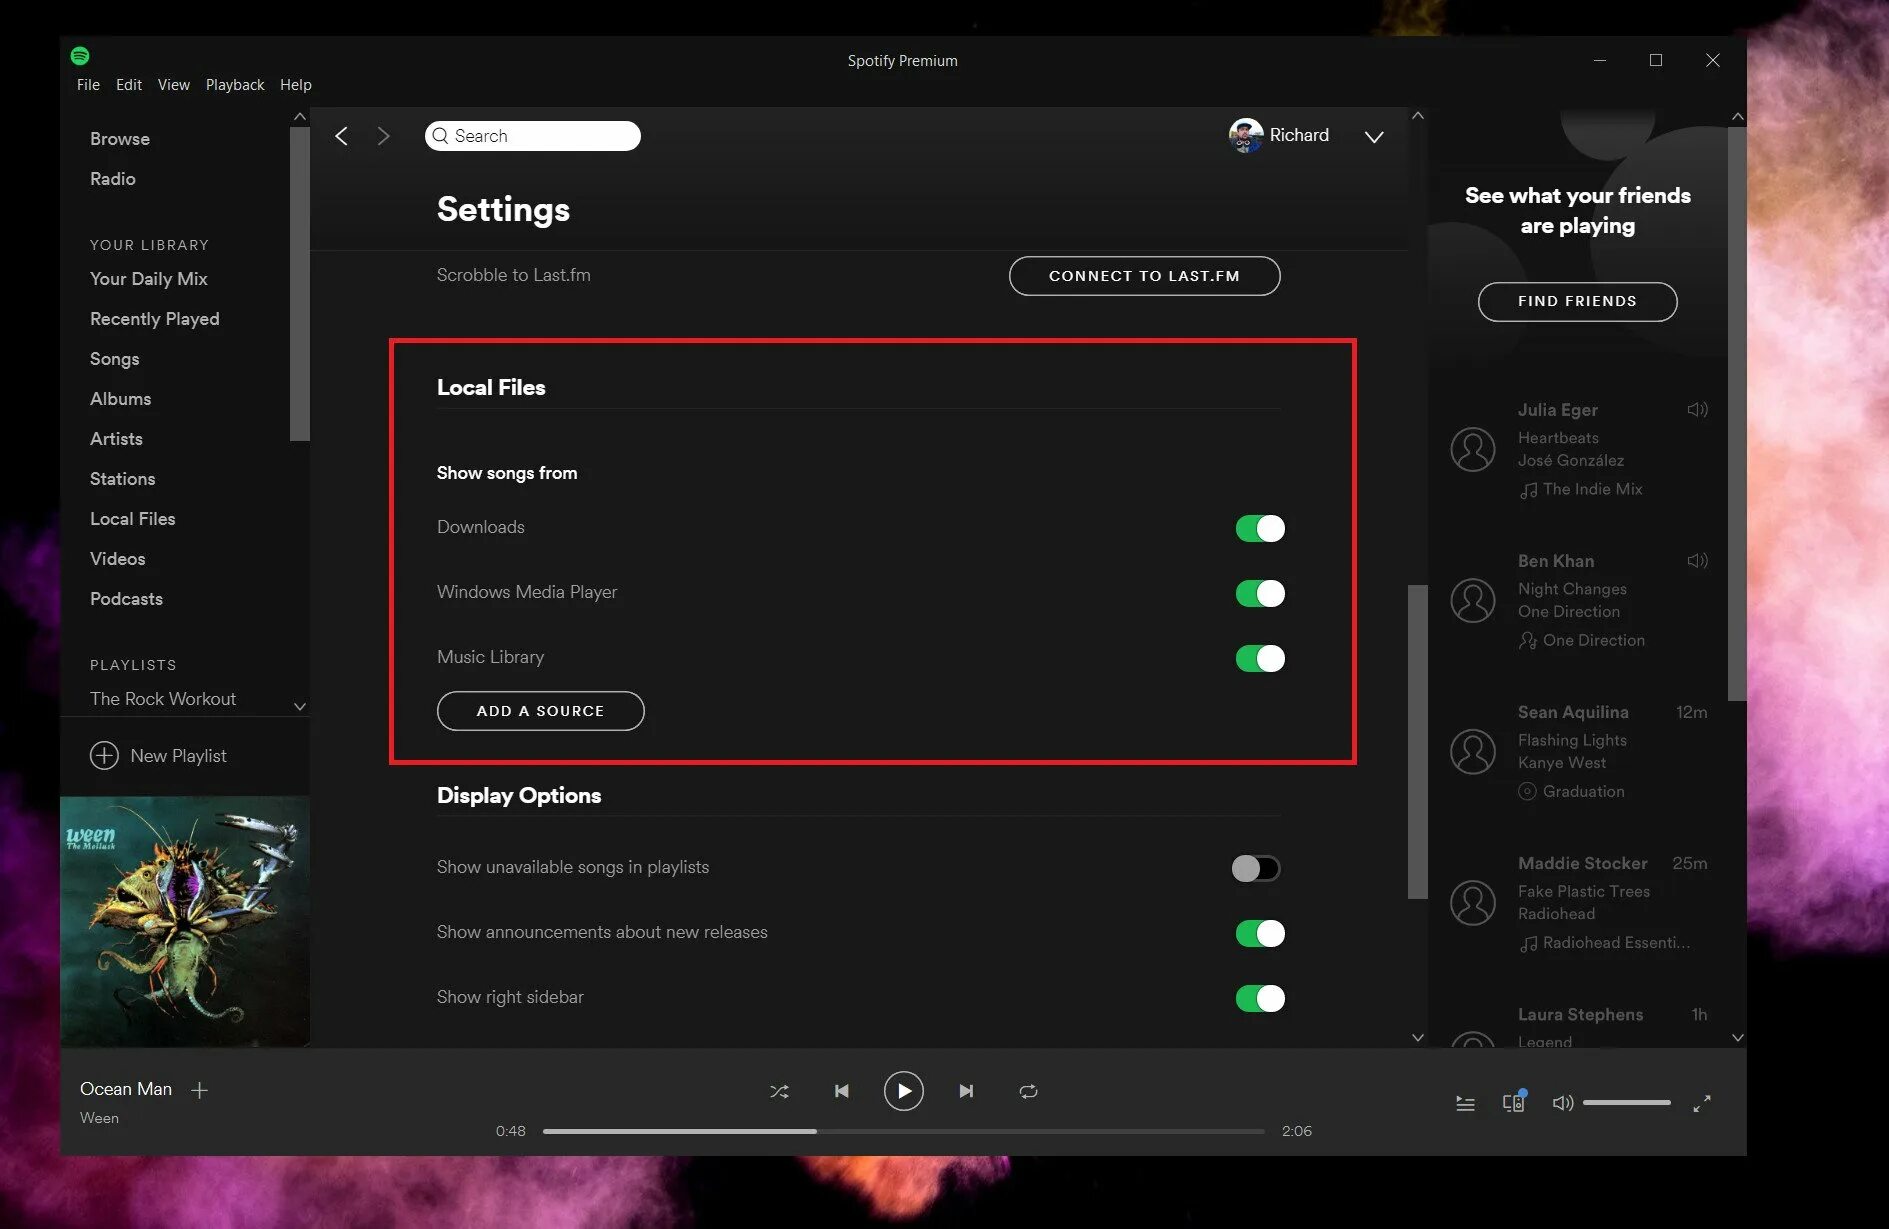Viewport: 1889px width, 1229px height.
Task: Click Sean Aquilina's avatar icon
Action: (x=1473, y=751)
